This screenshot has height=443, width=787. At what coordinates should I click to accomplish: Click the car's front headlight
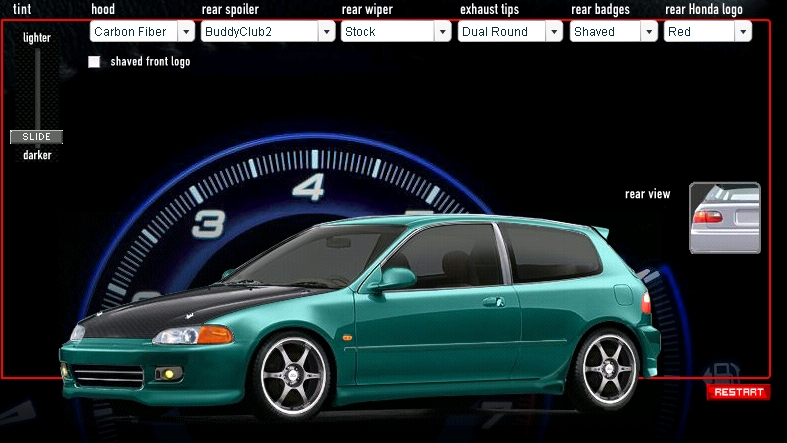pyautogui.click(x=192, y=336)
